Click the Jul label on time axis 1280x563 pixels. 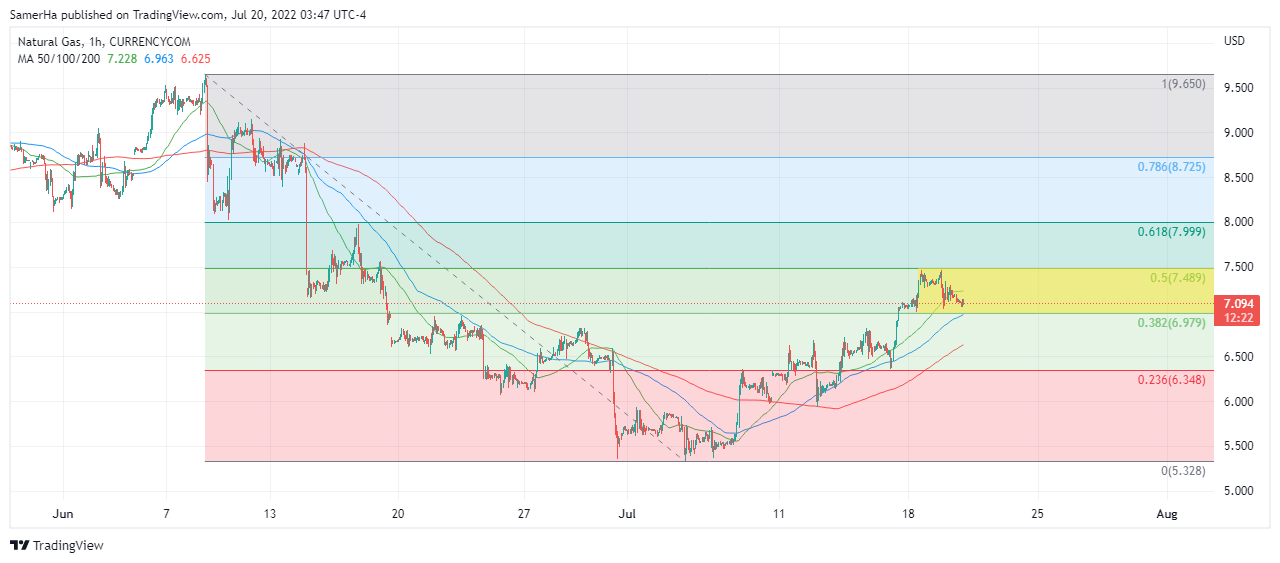626,513
